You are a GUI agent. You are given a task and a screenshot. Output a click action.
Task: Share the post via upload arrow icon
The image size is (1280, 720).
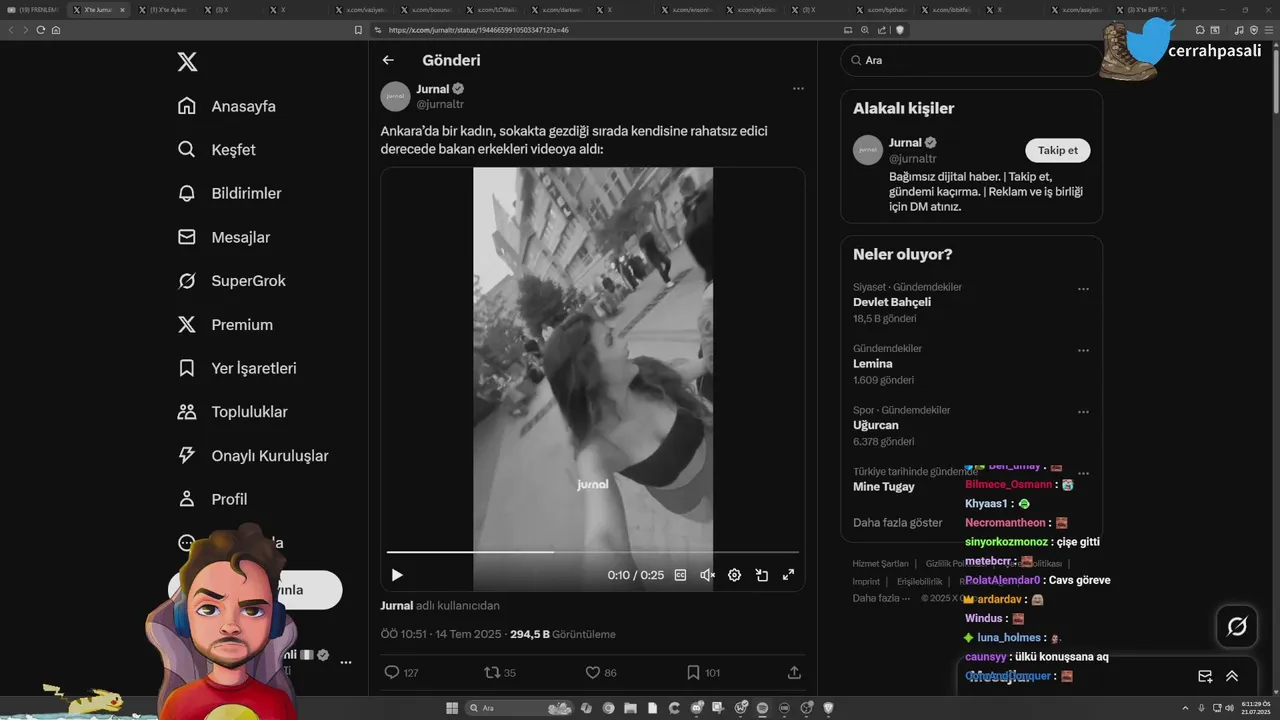(x=795, y=673)
